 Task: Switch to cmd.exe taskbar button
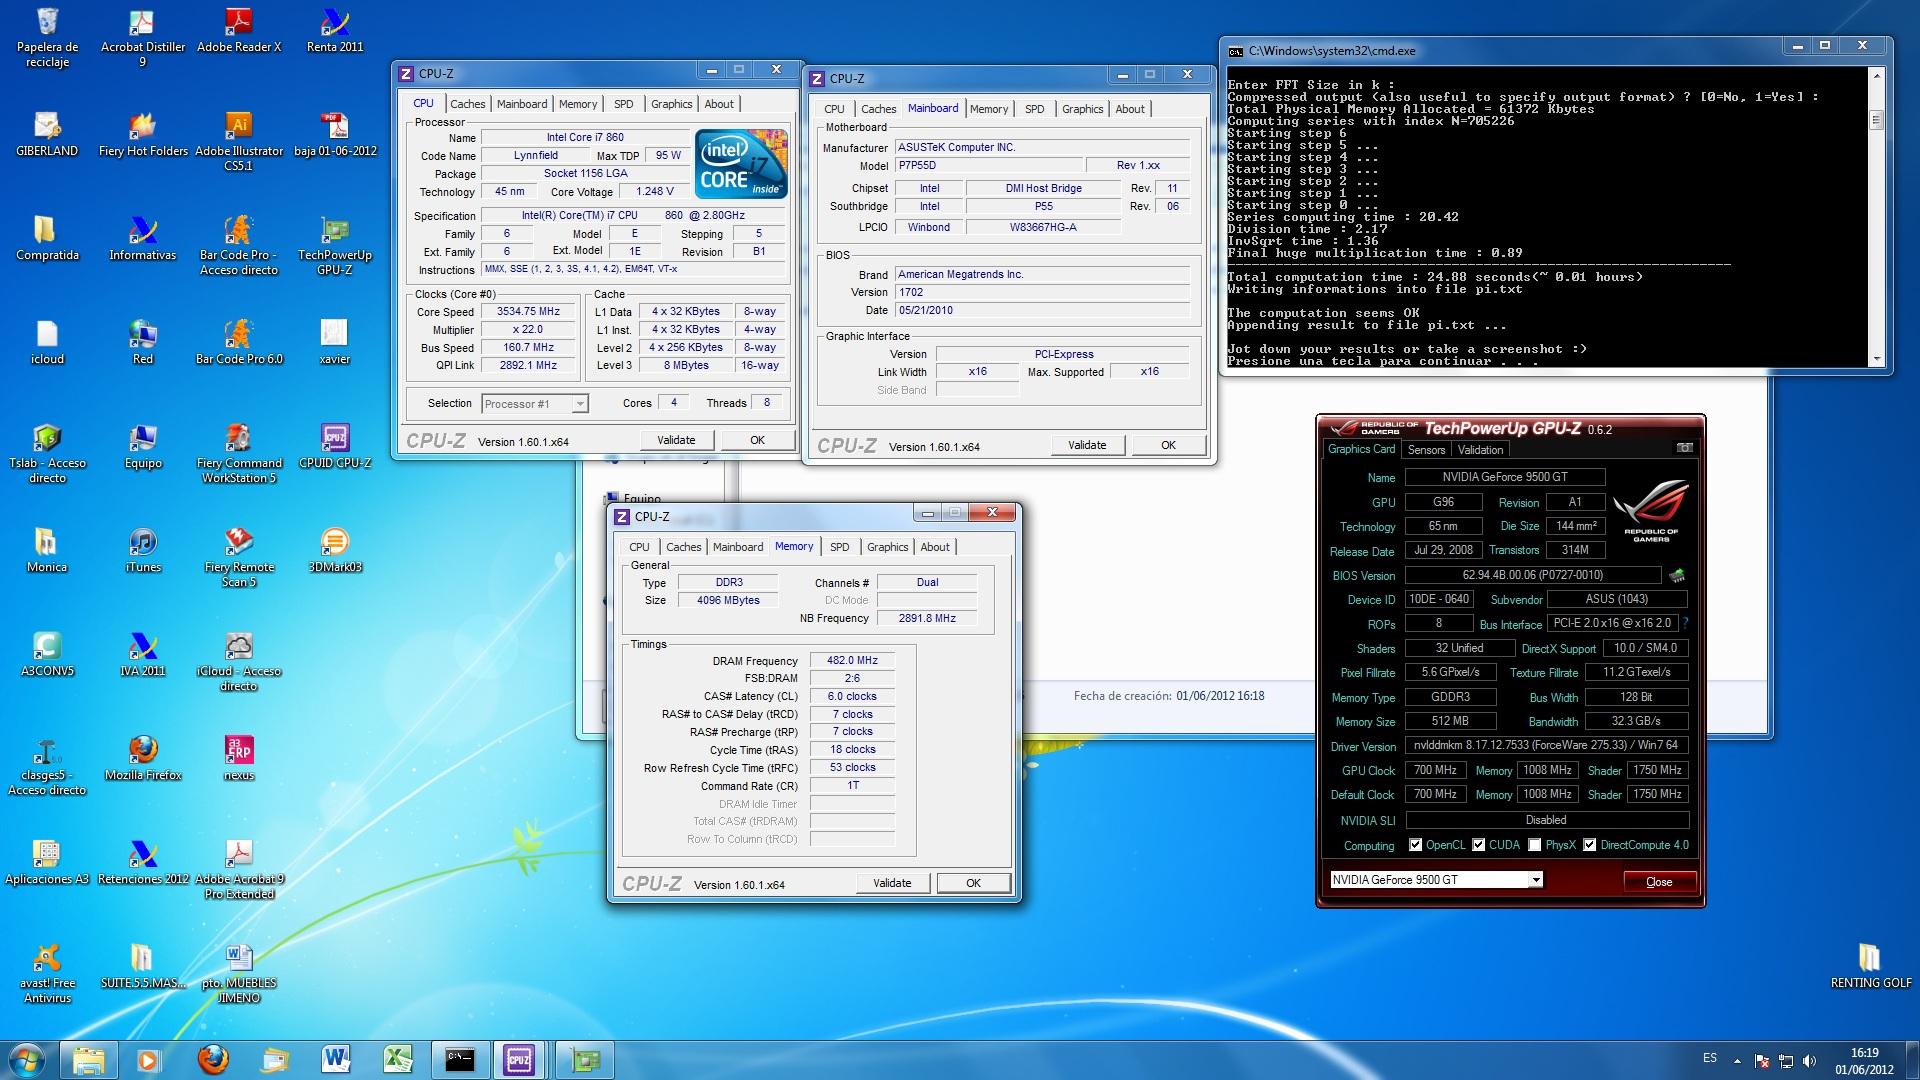click(460, 1059)
